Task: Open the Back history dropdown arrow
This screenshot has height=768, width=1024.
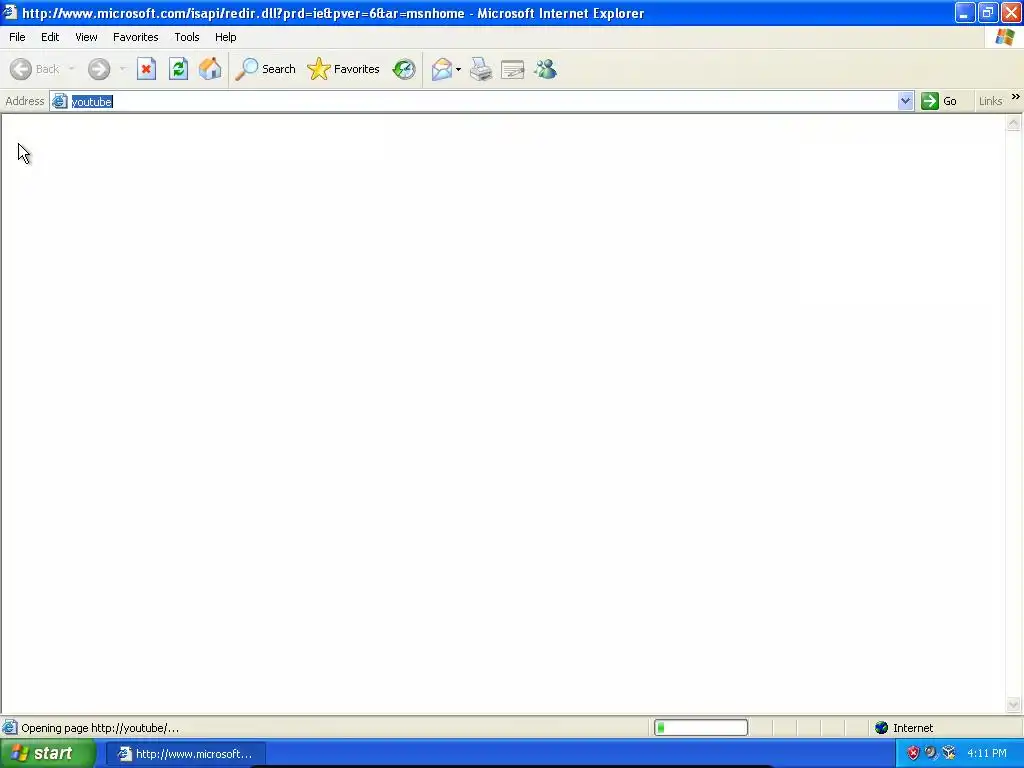Action: [72, 69]
